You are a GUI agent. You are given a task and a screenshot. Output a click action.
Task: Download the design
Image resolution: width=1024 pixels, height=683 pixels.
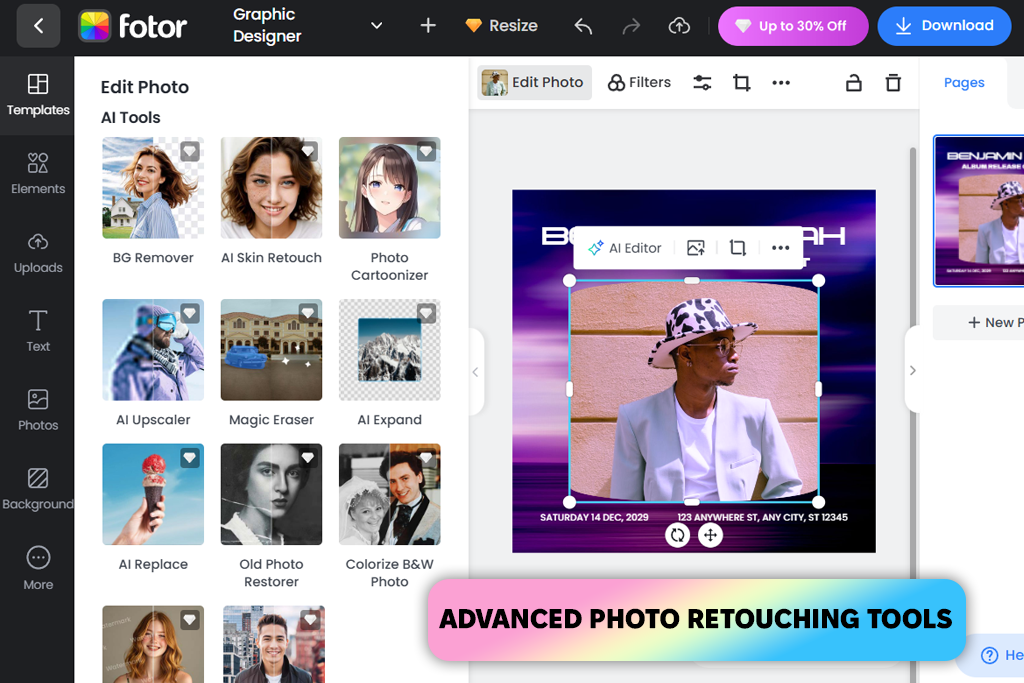[x=944, y=26]
